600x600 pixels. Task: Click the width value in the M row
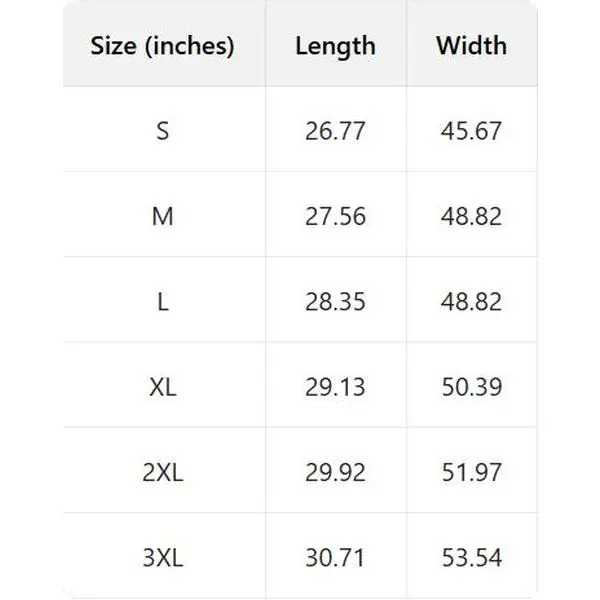[471, 216]
